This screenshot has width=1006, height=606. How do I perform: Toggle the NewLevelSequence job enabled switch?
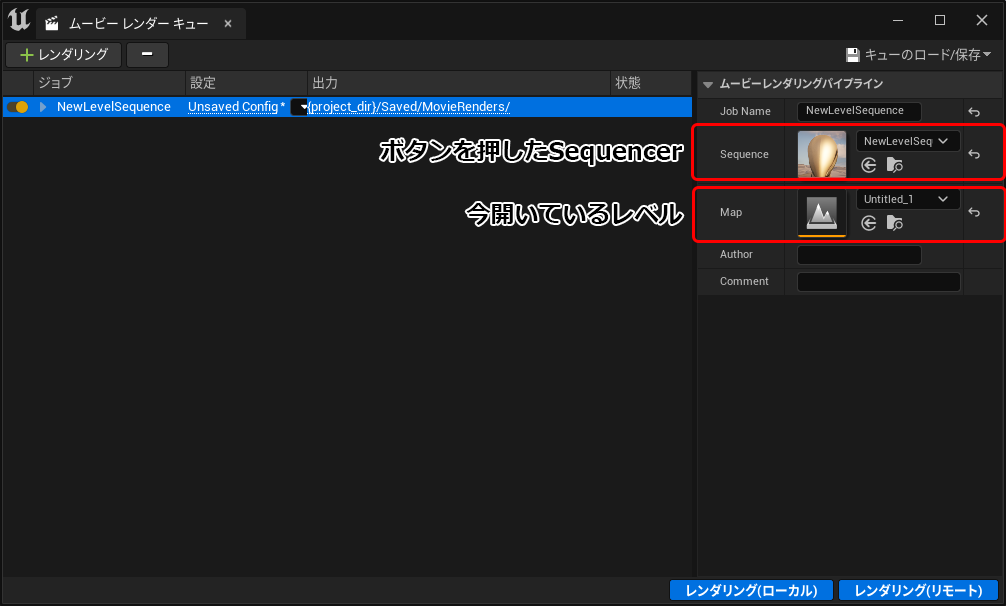pyautogui.click(x=17, y=107)
